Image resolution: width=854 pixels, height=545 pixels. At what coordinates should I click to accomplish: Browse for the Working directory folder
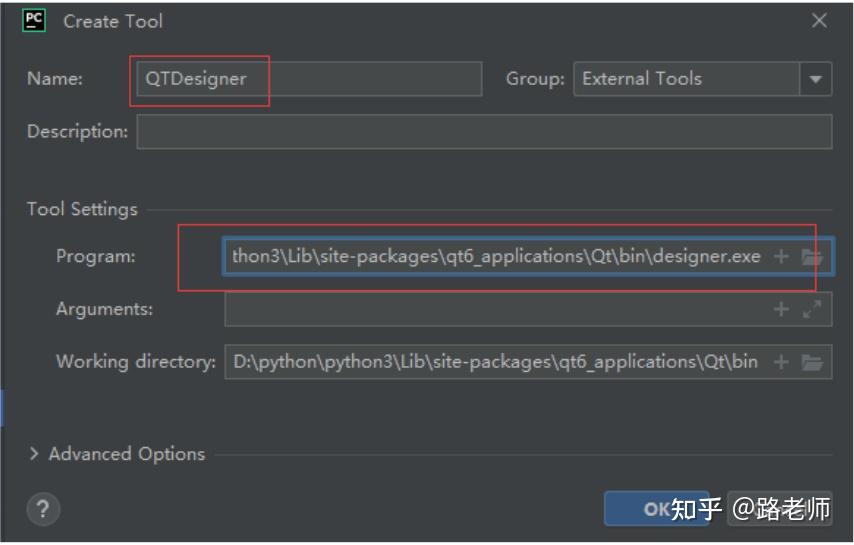[x=811, y=362]
